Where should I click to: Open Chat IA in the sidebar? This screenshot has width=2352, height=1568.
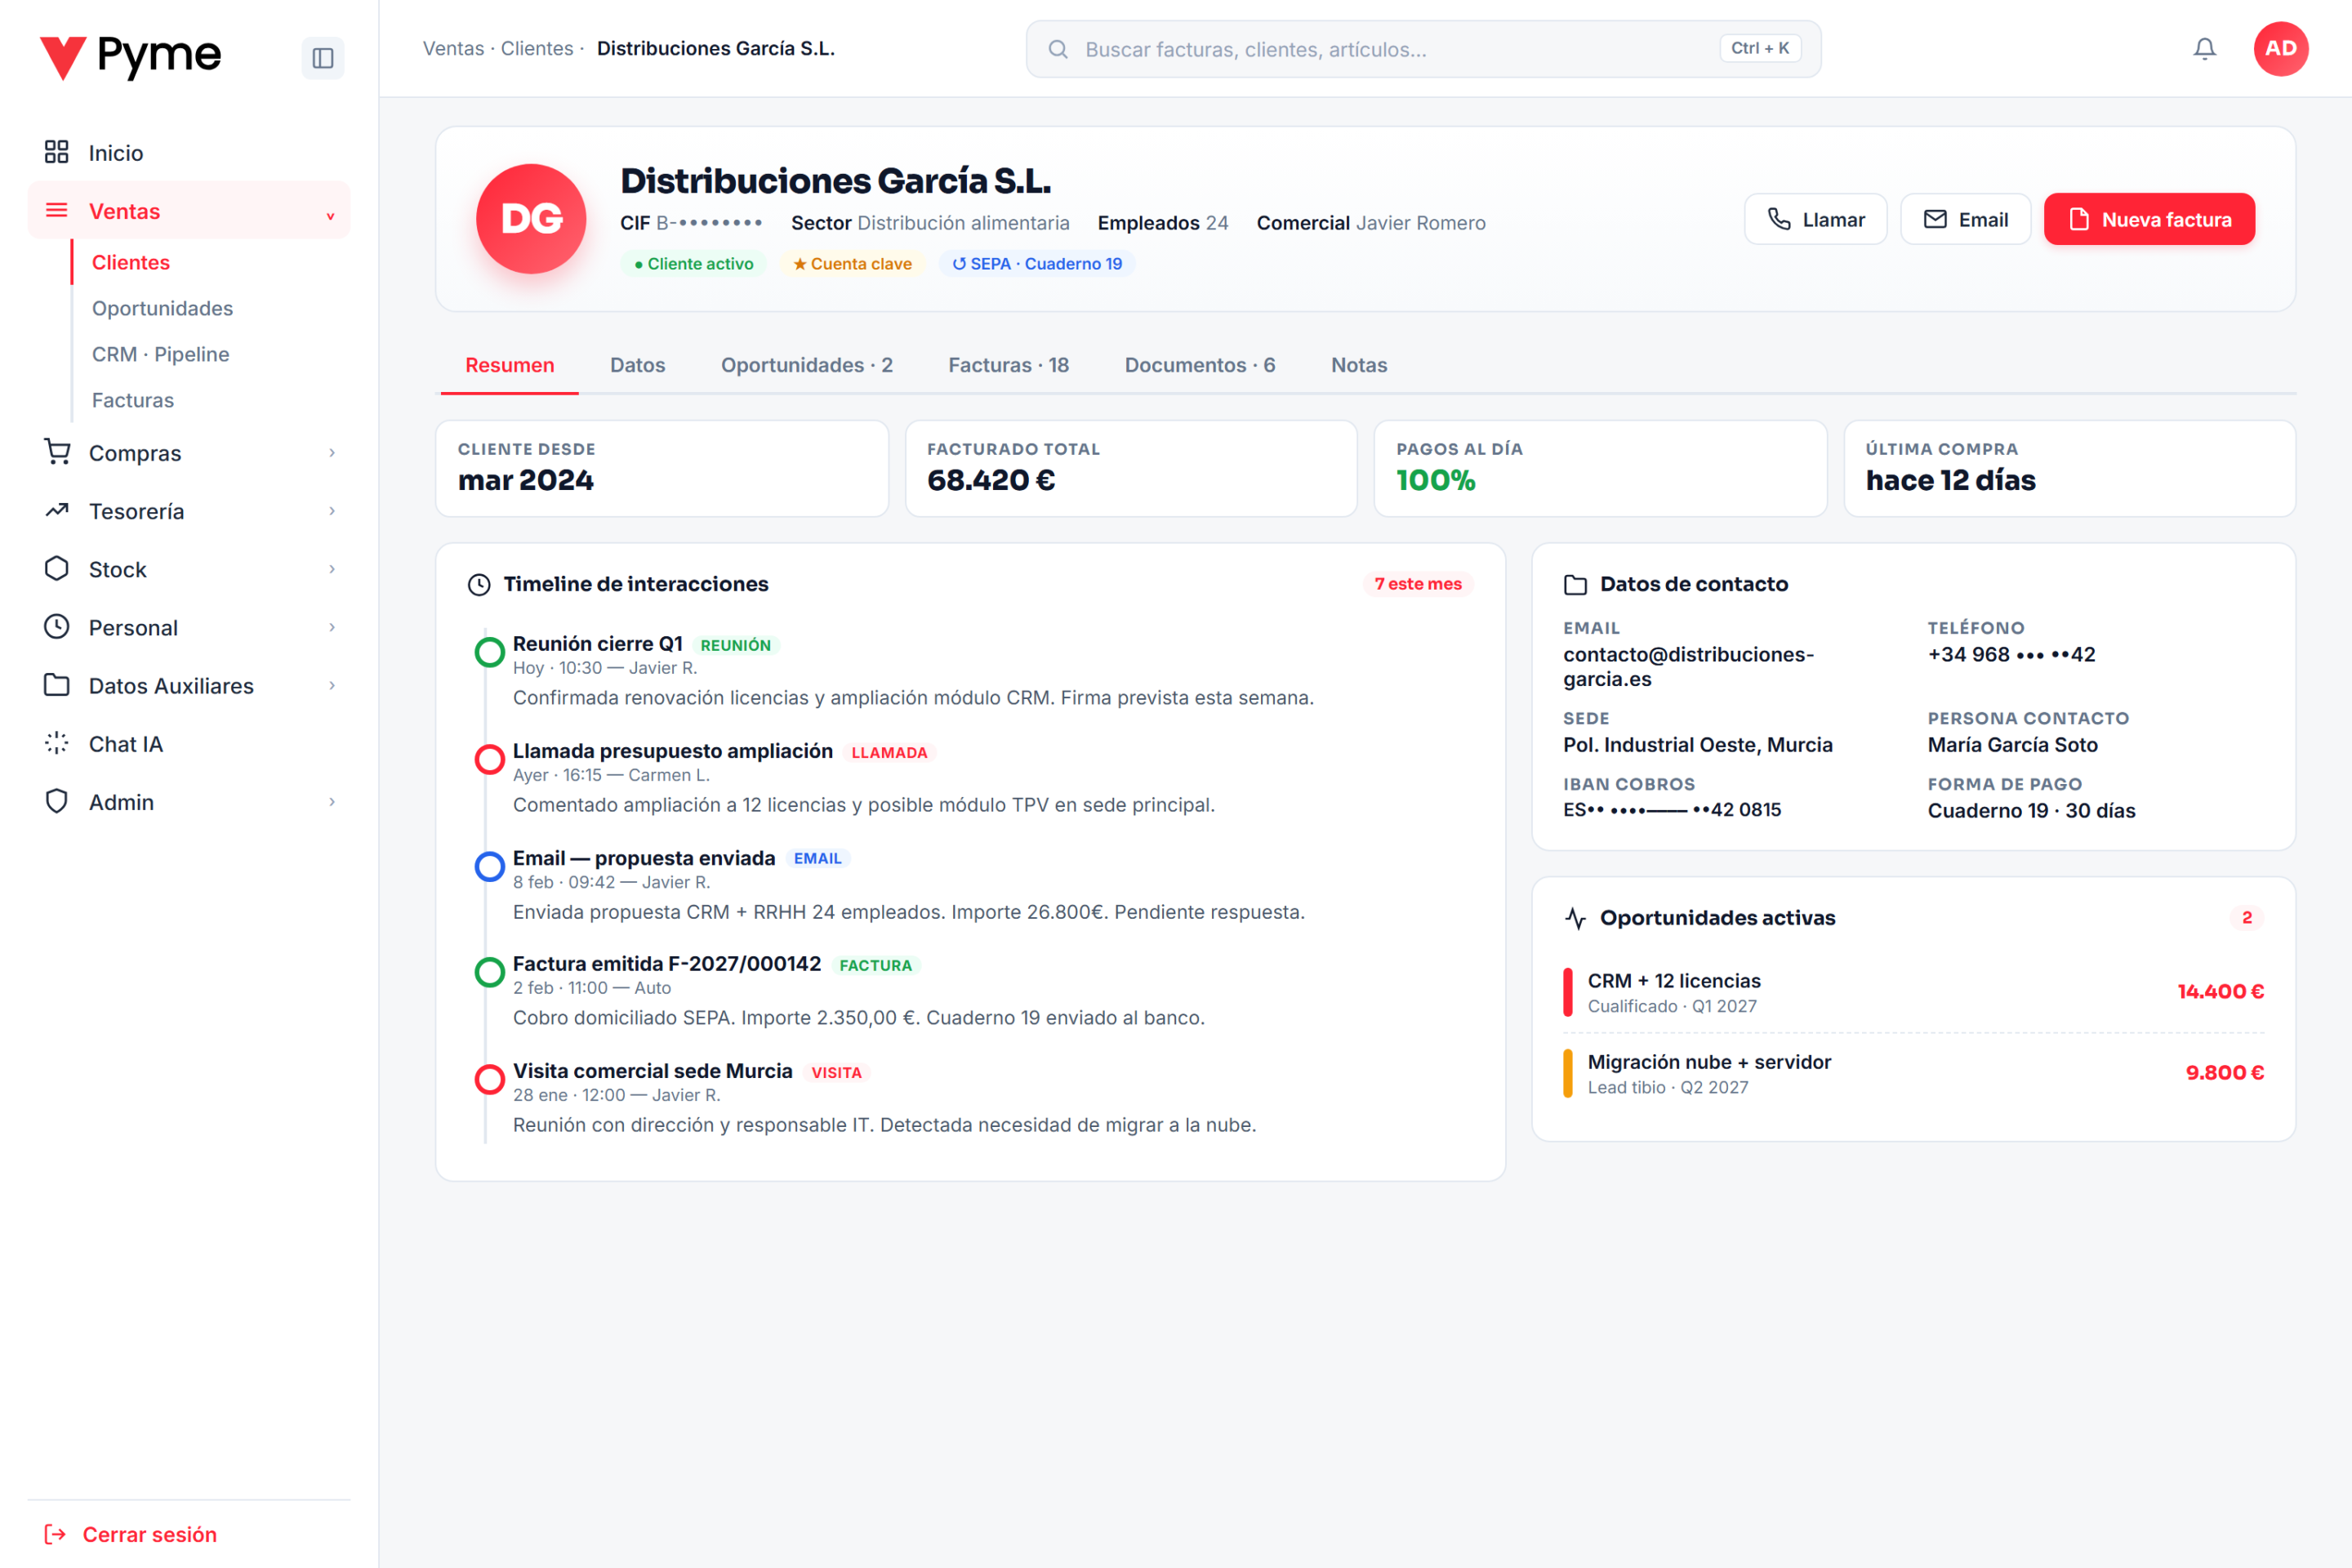pos(189,743)
